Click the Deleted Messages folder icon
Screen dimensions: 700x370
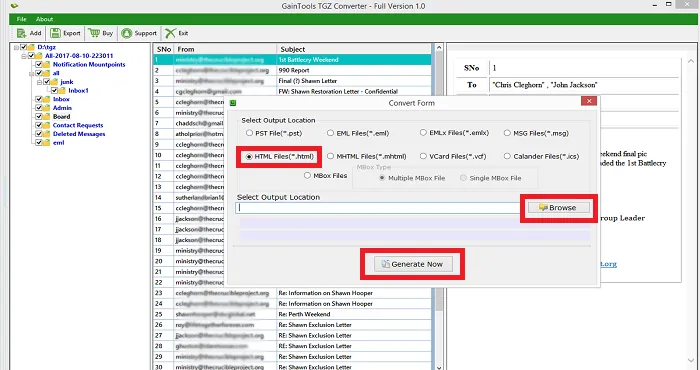pos(46,134)
